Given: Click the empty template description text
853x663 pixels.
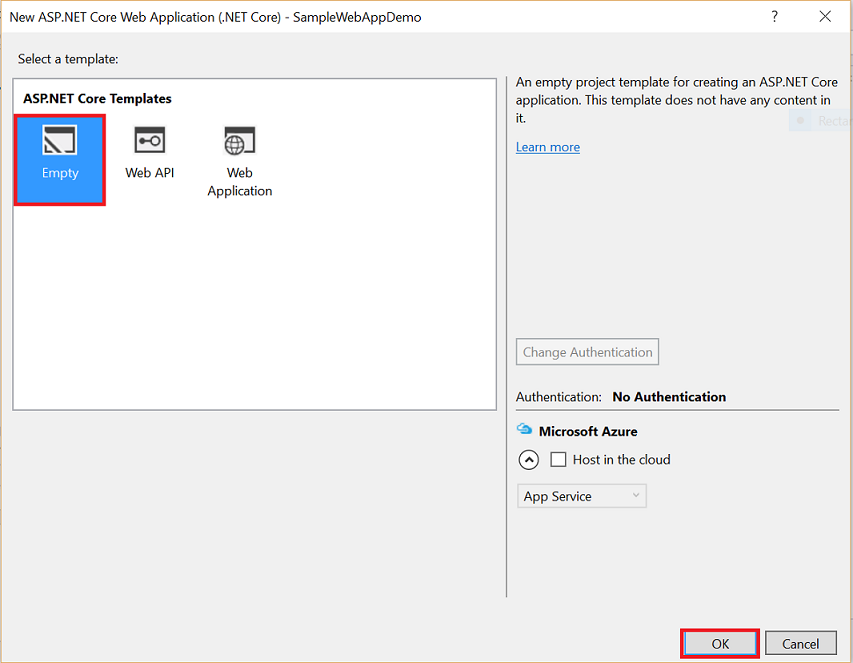Looking at the screenshot, I should pos(677,100).
